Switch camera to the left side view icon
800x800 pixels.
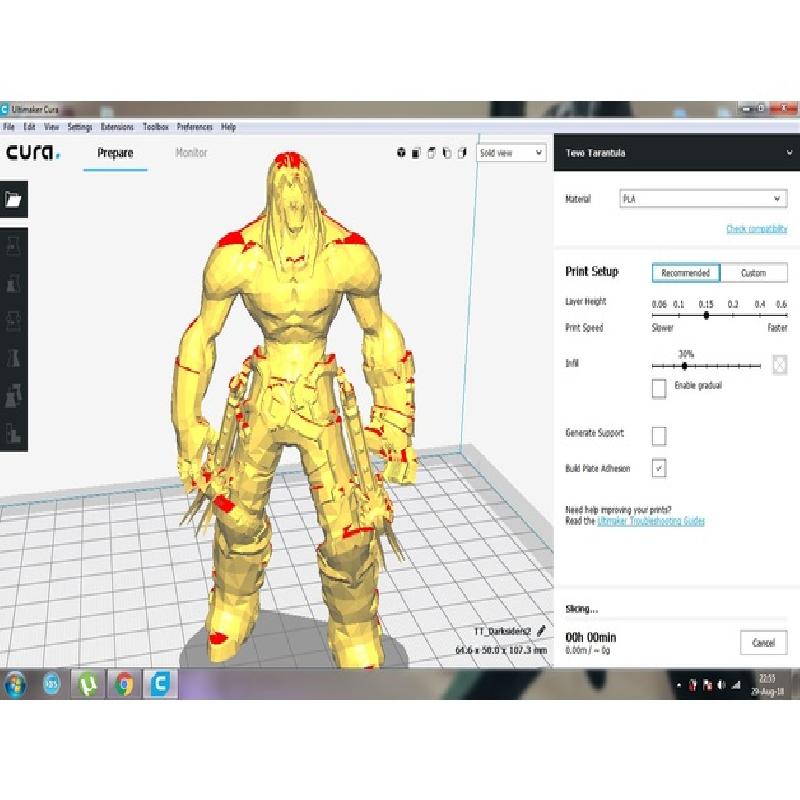[x=447, y=153]
